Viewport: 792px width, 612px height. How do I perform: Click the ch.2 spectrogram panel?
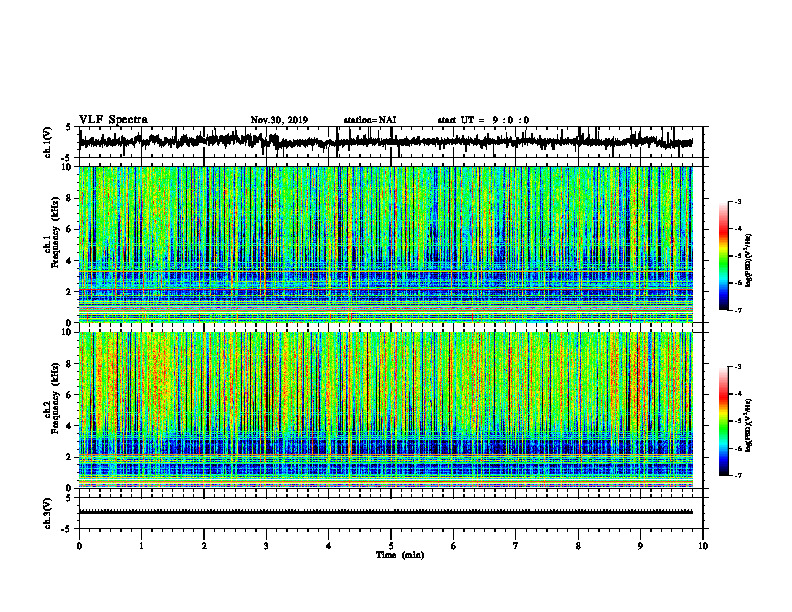(385, 410)
